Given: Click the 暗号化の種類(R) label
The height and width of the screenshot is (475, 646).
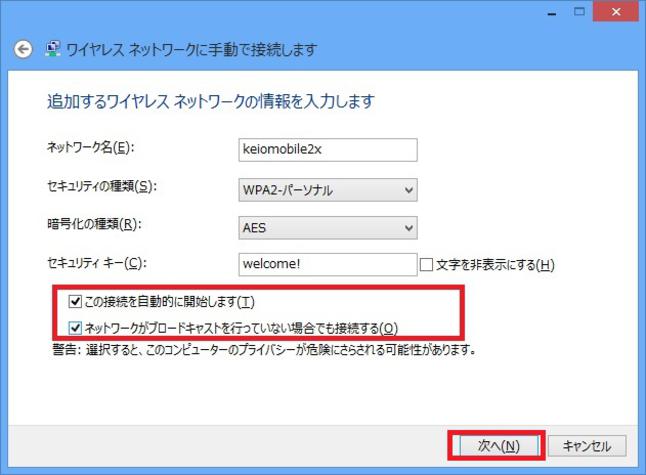Looking at the screenshot, I should click(93, 225).
